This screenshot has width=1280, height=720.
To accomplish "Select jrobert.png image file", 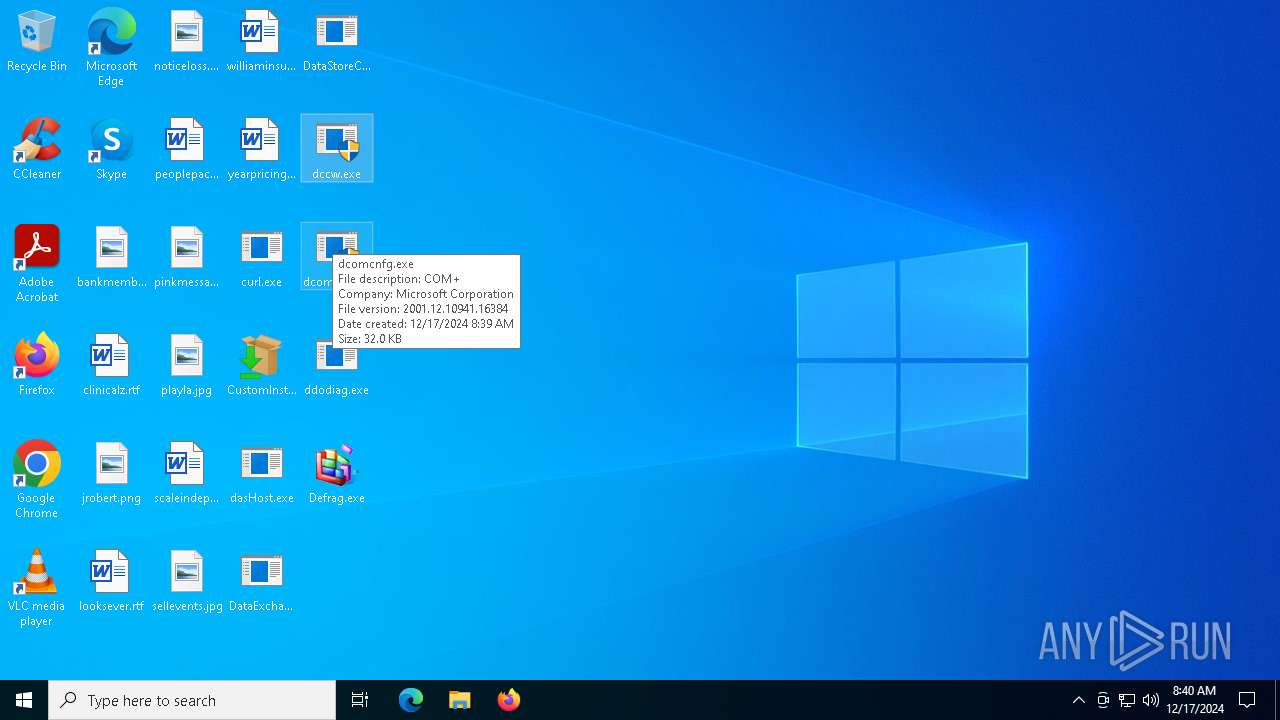I will (x=111, y=474).
